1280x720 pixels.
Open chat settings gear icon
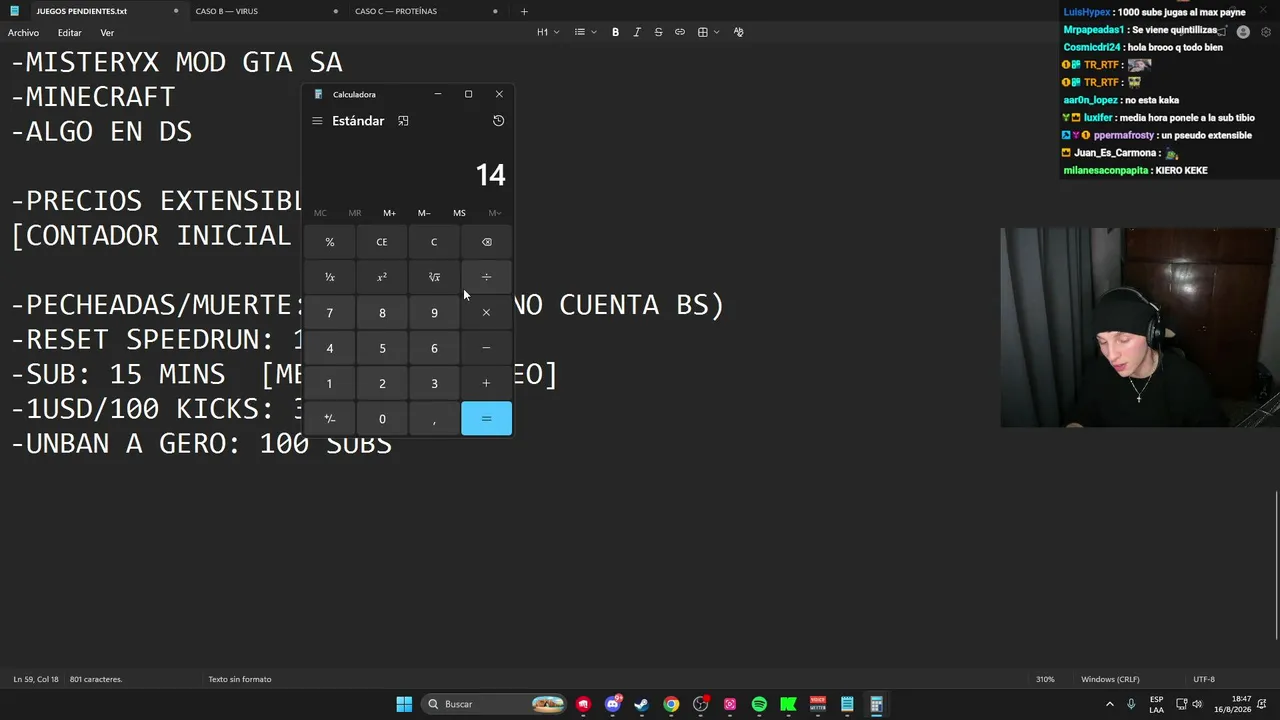click(x=1266, y=32)
